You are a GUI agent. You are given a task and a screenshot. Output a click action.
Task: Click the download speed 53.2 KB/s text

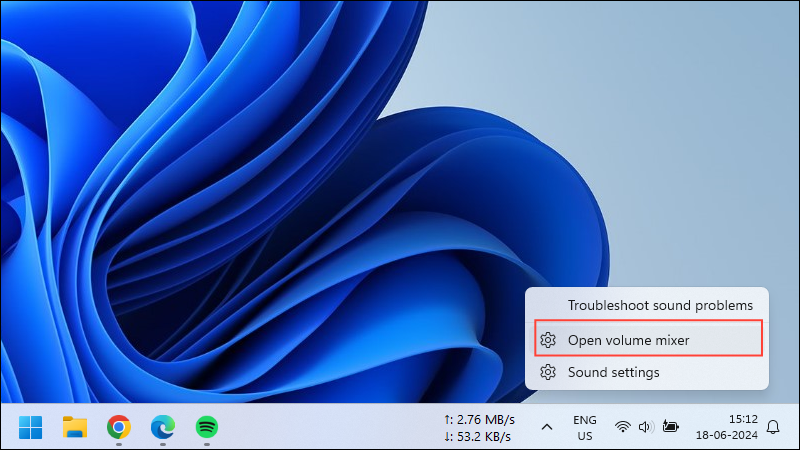(x=477, y=437)
